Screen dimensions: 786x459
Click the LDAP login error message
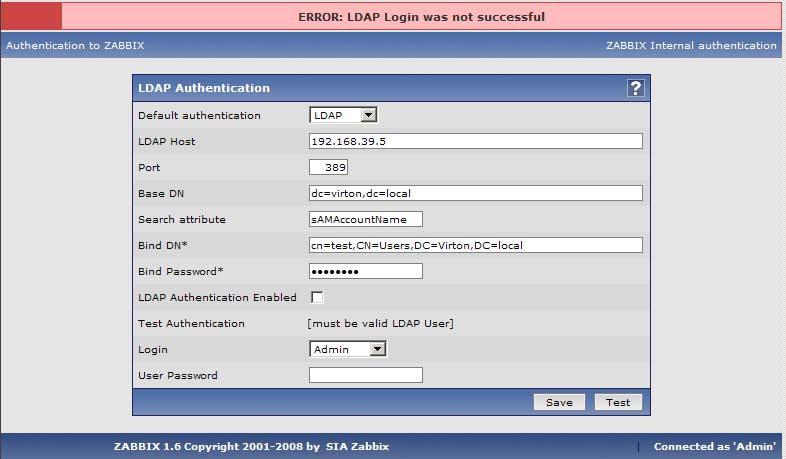tap(422, 17)
